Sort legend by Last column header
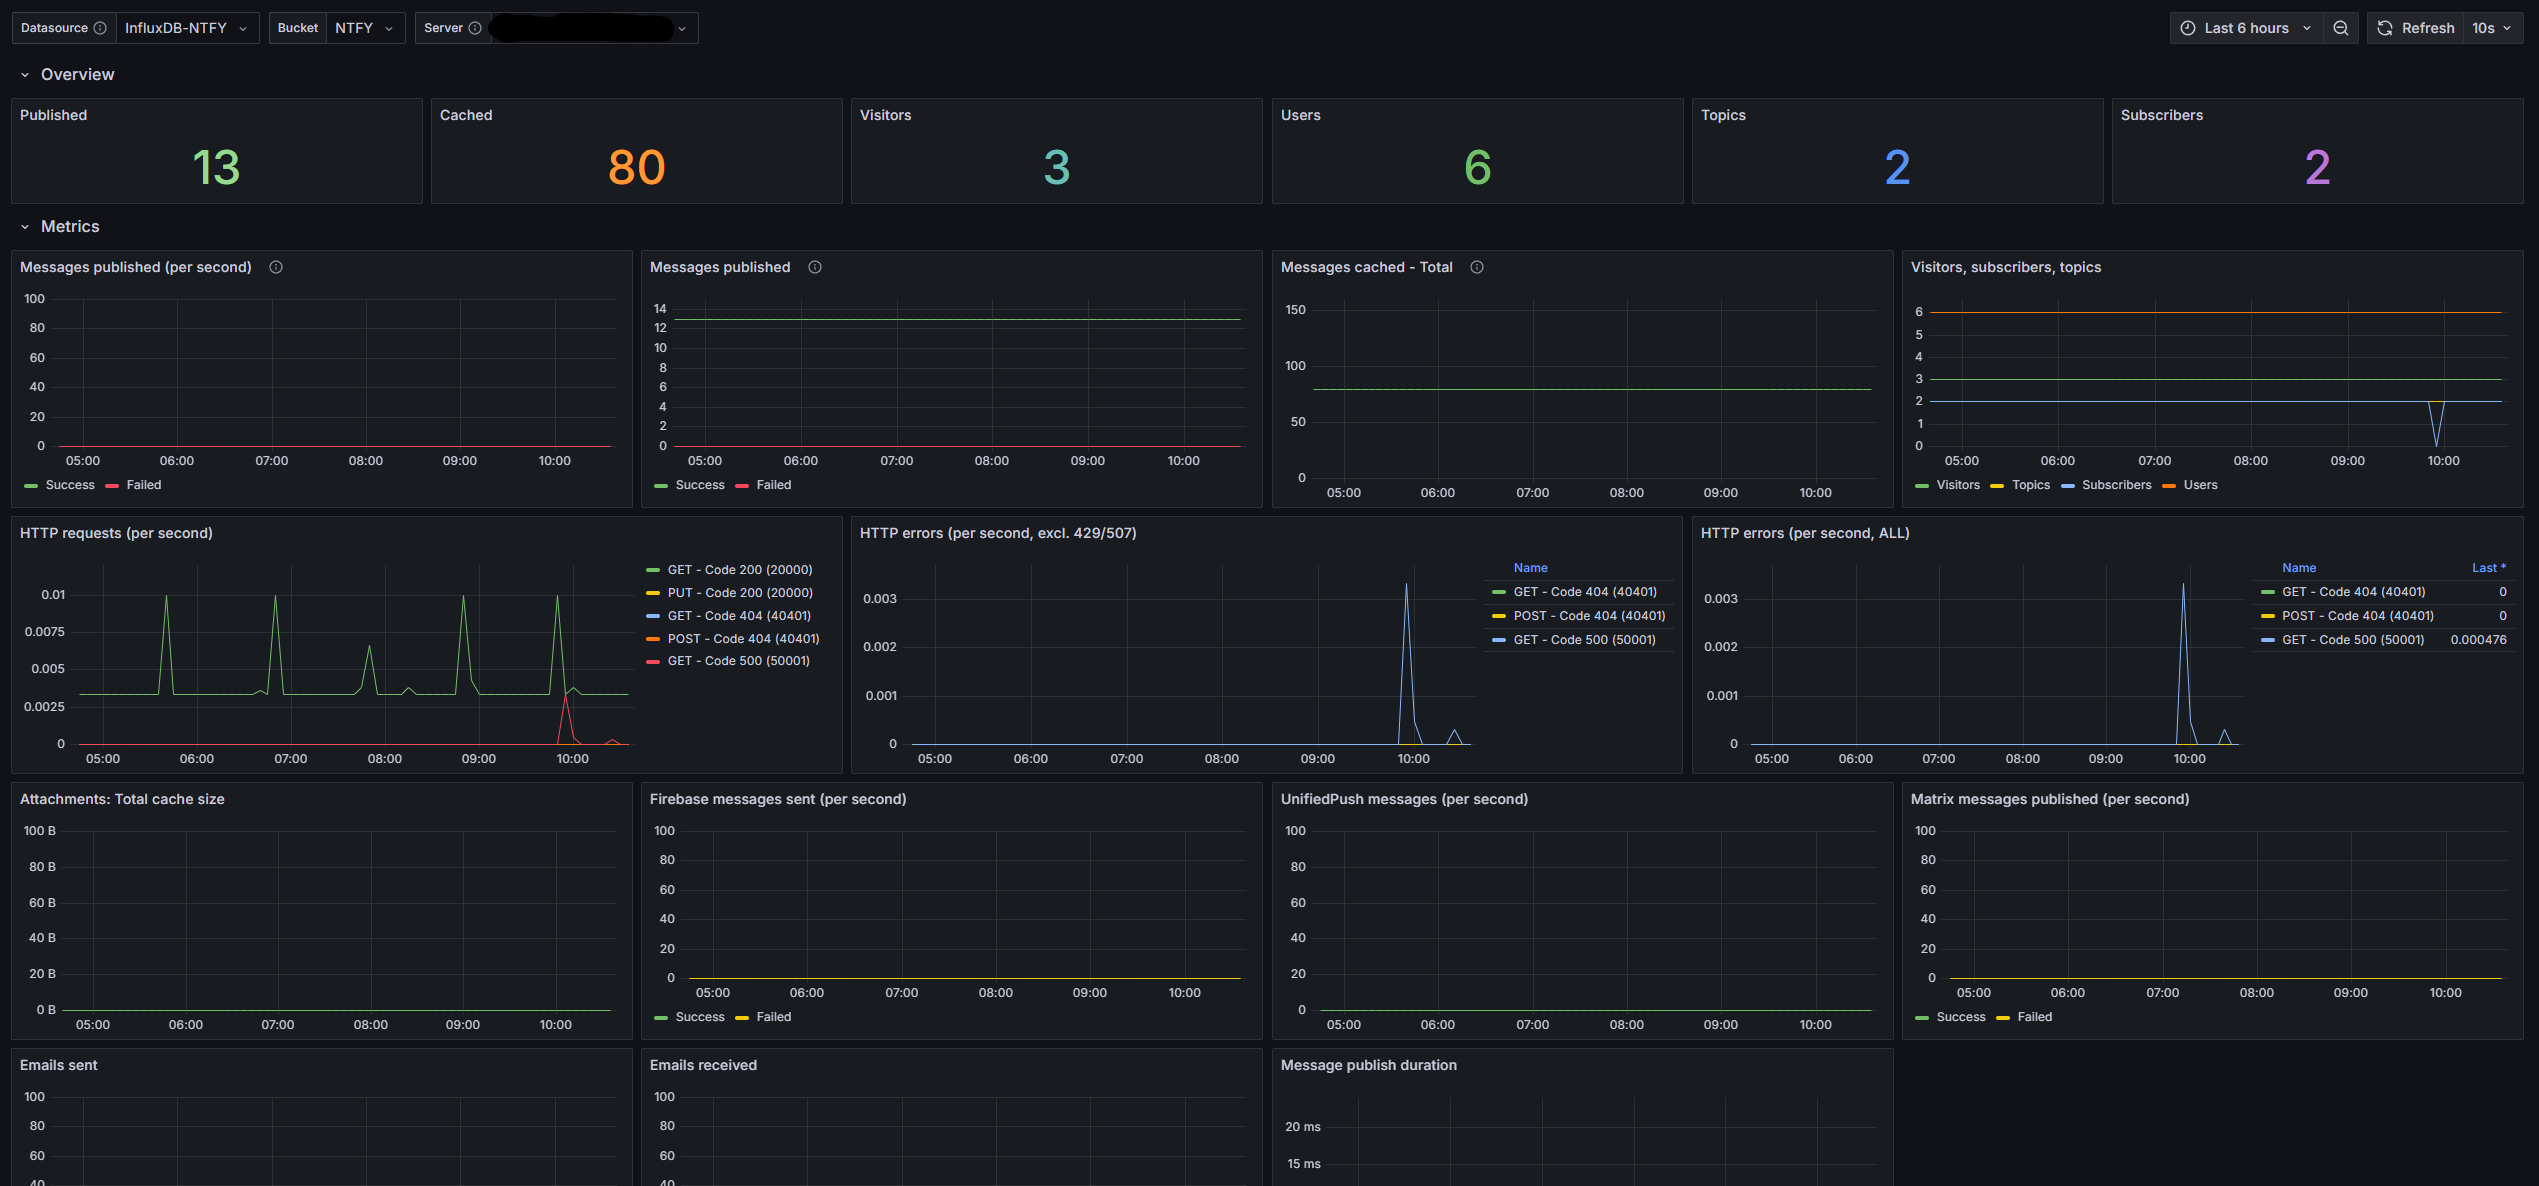 [2488, 568]
